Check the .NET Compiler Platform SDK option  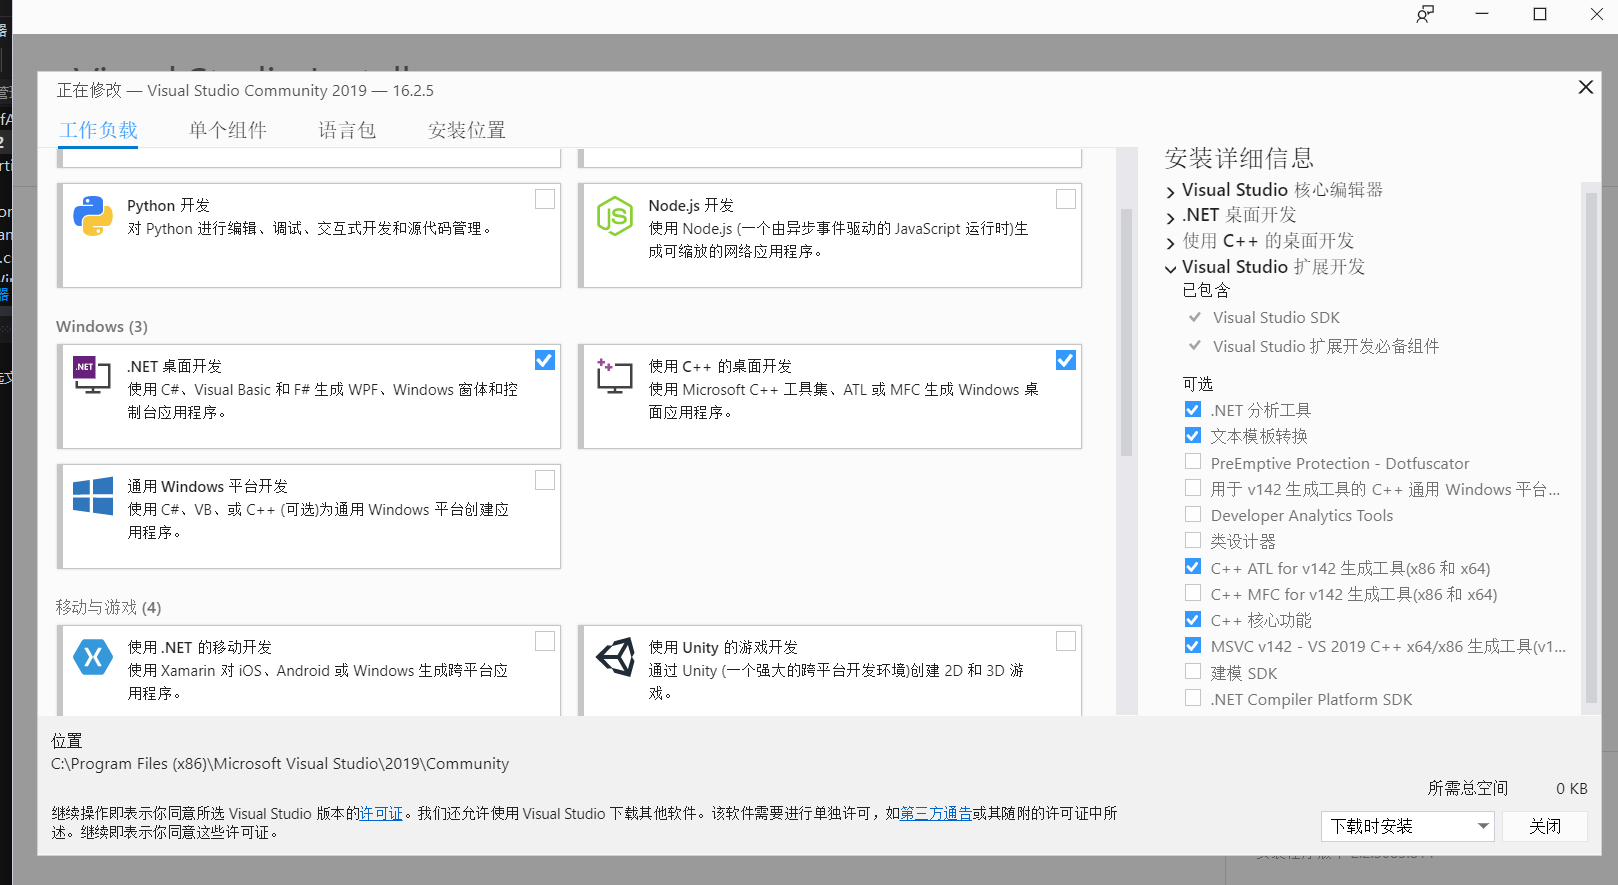click(1193, 698)
